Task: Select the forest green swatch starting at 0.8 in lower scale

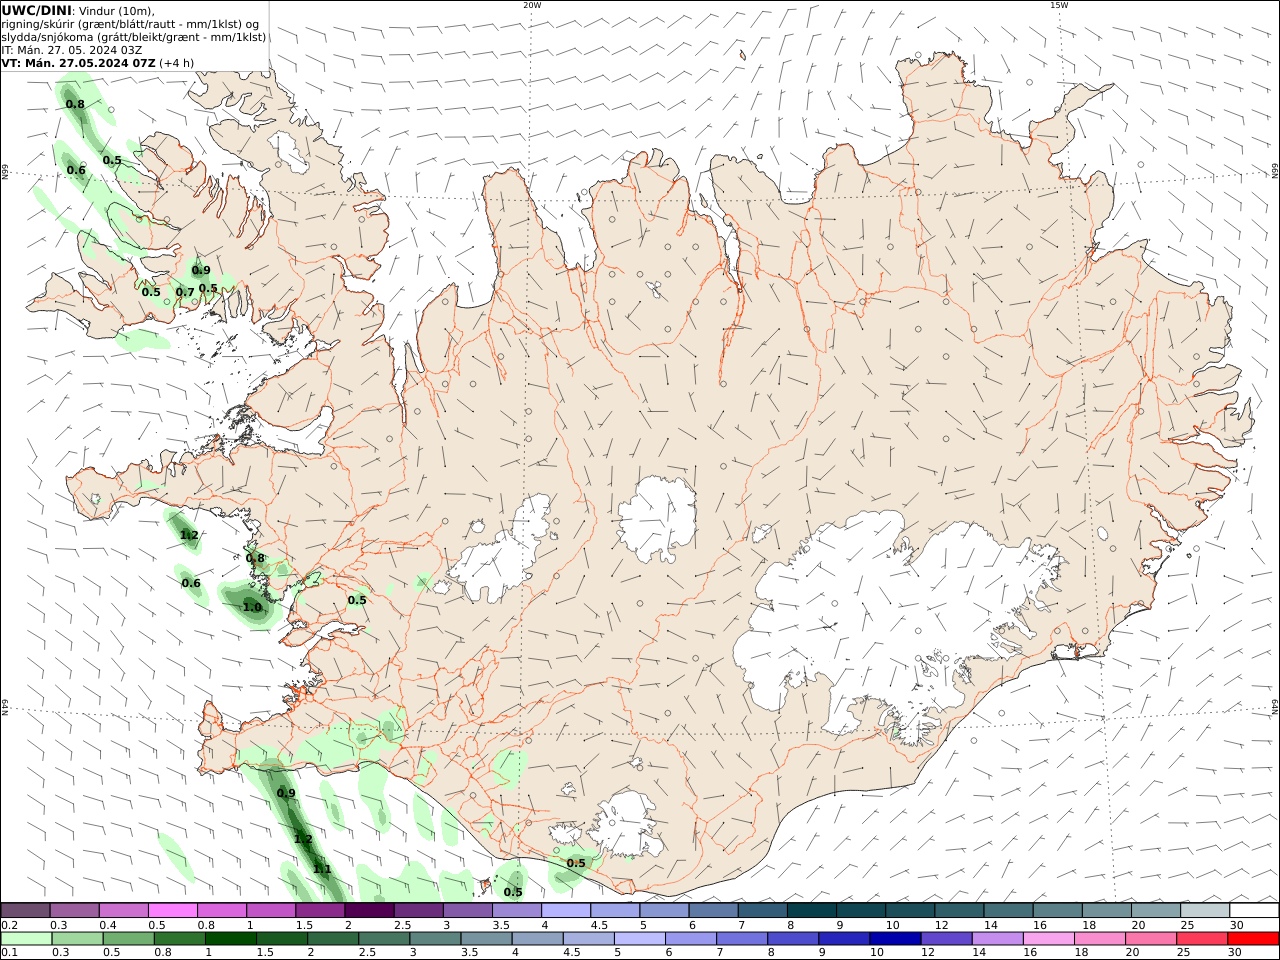Action: click(x=179, y=939)
